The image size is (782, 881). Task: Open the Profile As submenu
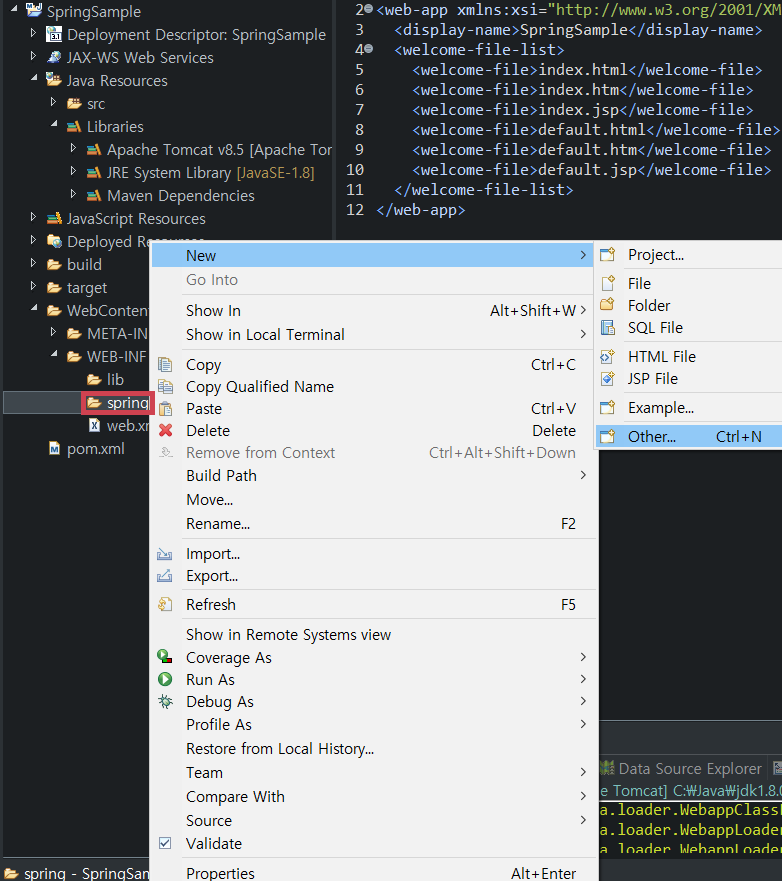[x=374, y=724]
